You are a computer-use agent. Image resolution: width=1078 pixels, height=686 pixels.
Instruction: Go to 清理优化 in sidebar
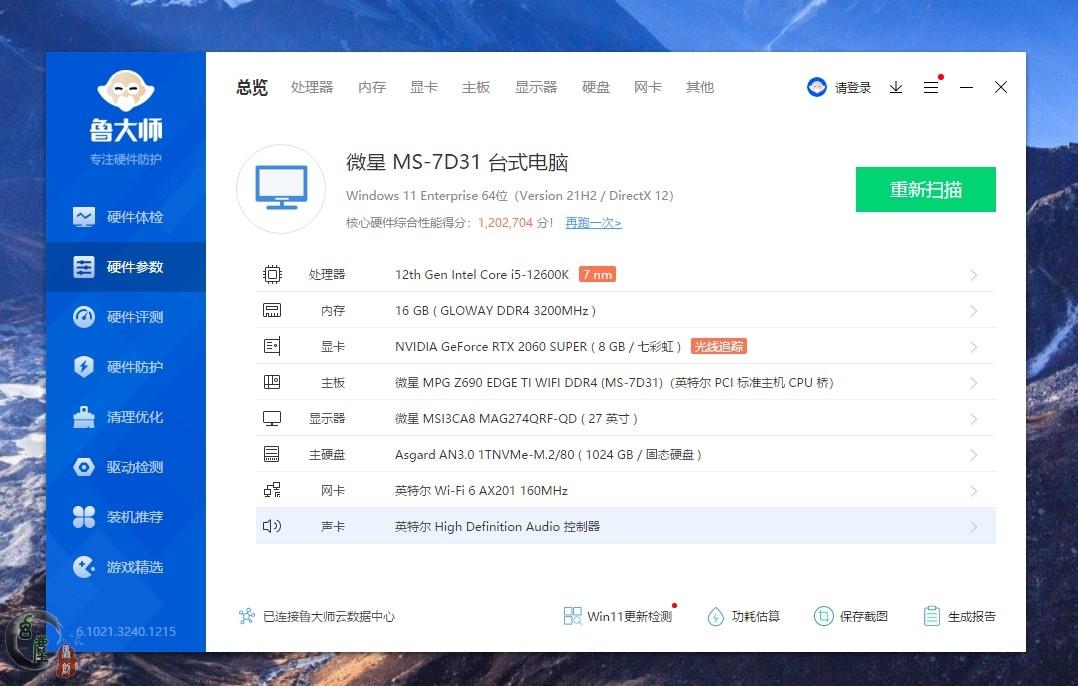pos(126,417)
